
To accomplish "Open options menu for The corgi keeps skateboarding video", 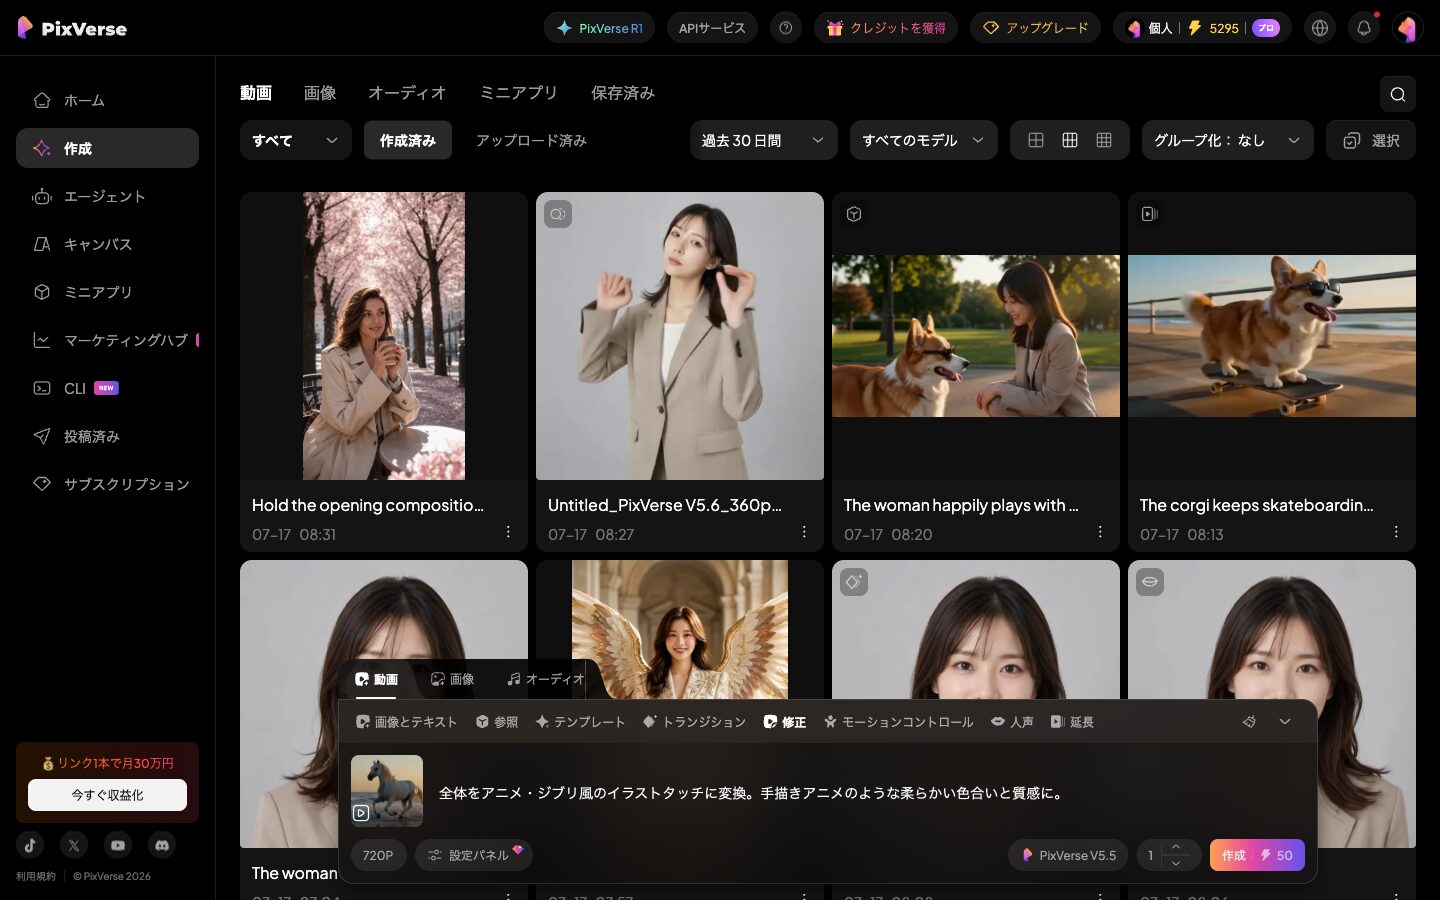I will (x=1396, y=532).
